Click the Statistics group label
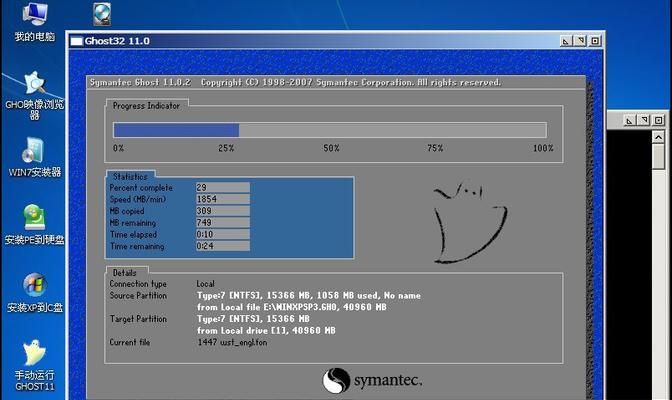672x400 pixels. point(130,177)
